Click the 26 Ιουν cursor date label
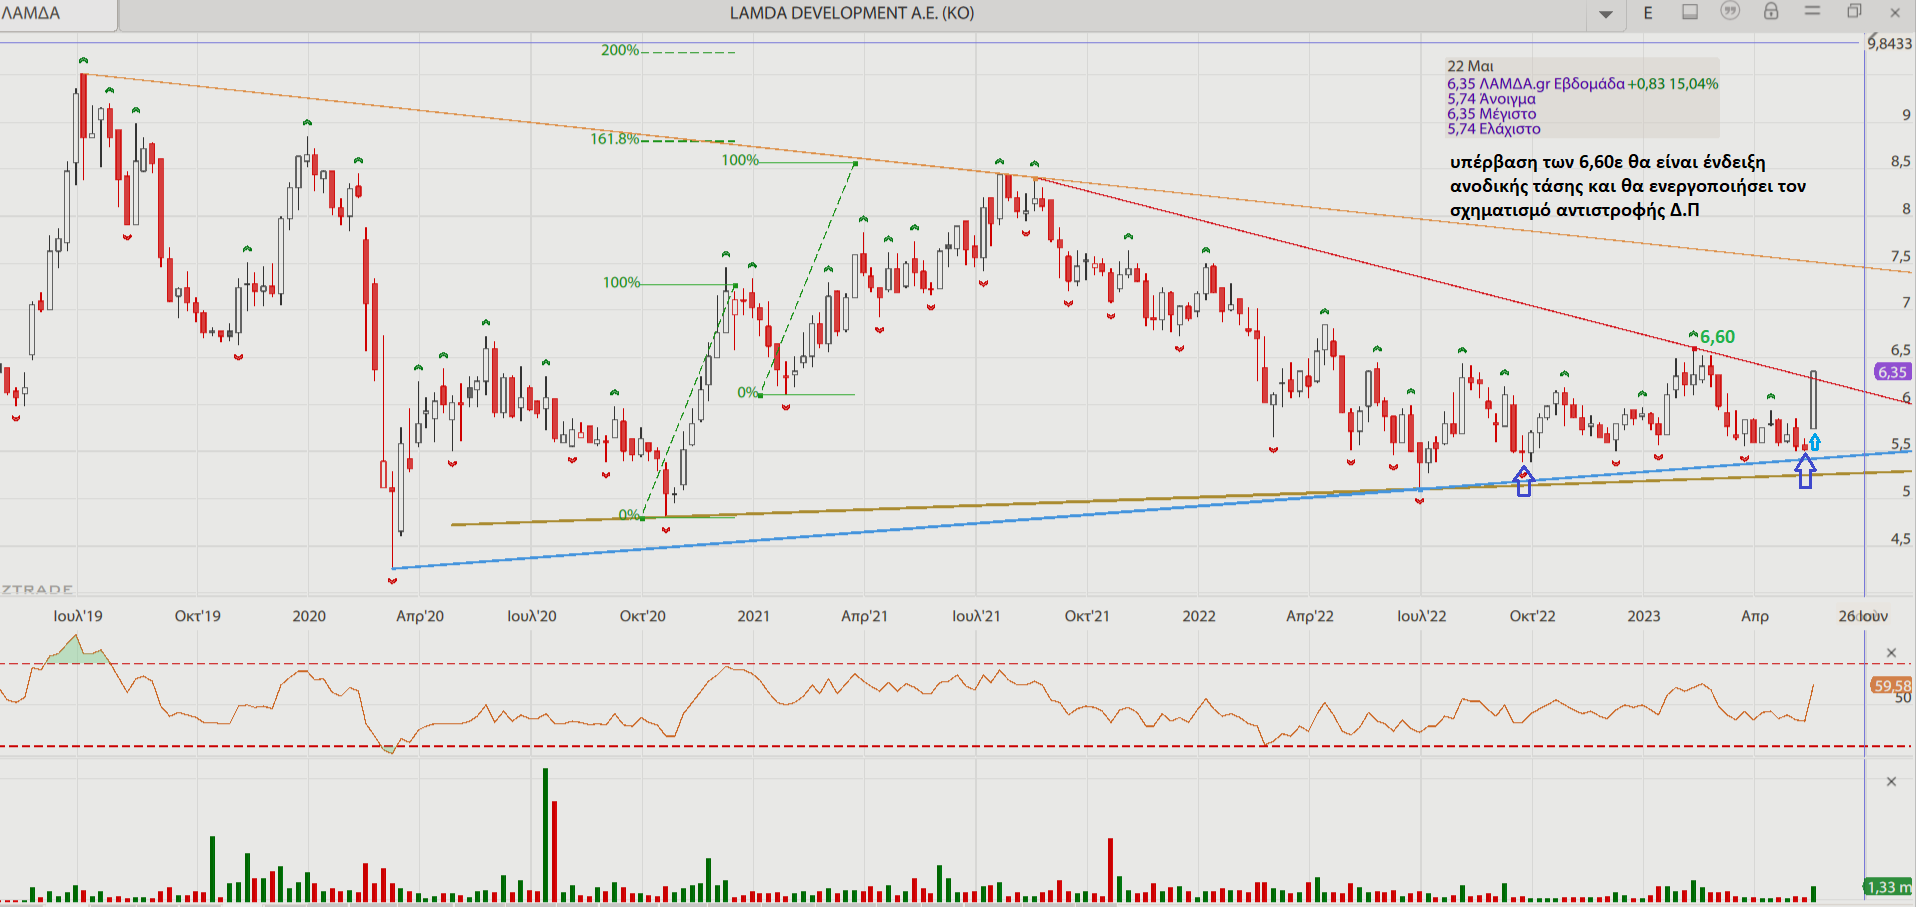1916x907 pixels. [1863, 616]
